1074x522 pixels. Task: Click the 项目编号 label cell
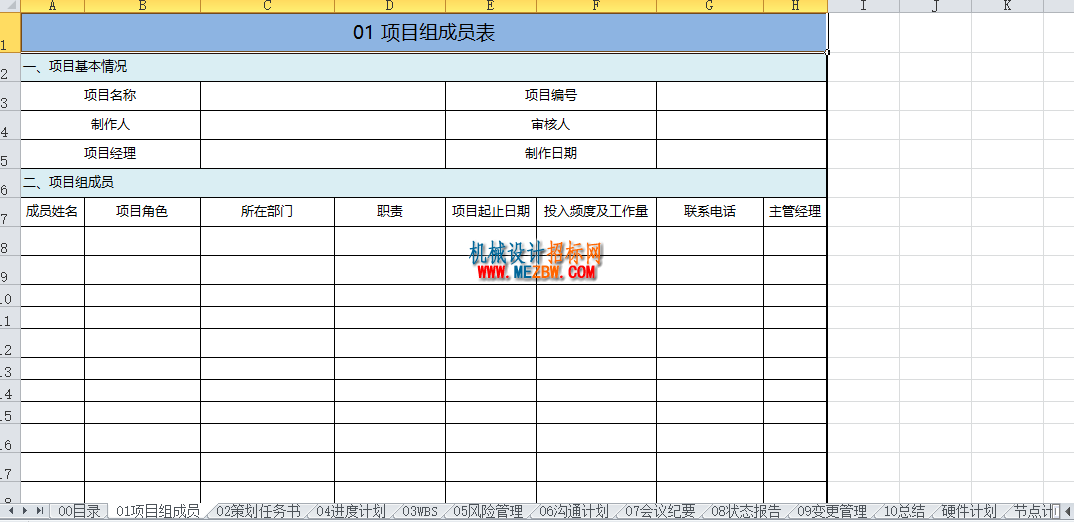coord(551,96)
